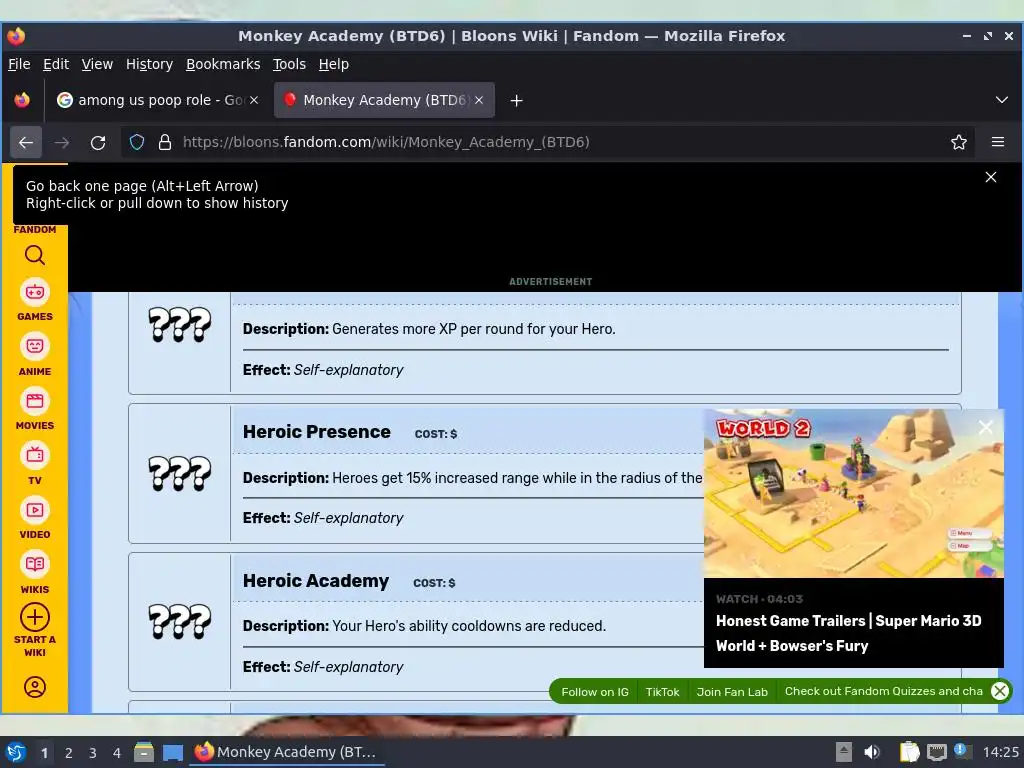Click the Follow on IG link
The image size is (1024, 768).
(x=595, y=692)
